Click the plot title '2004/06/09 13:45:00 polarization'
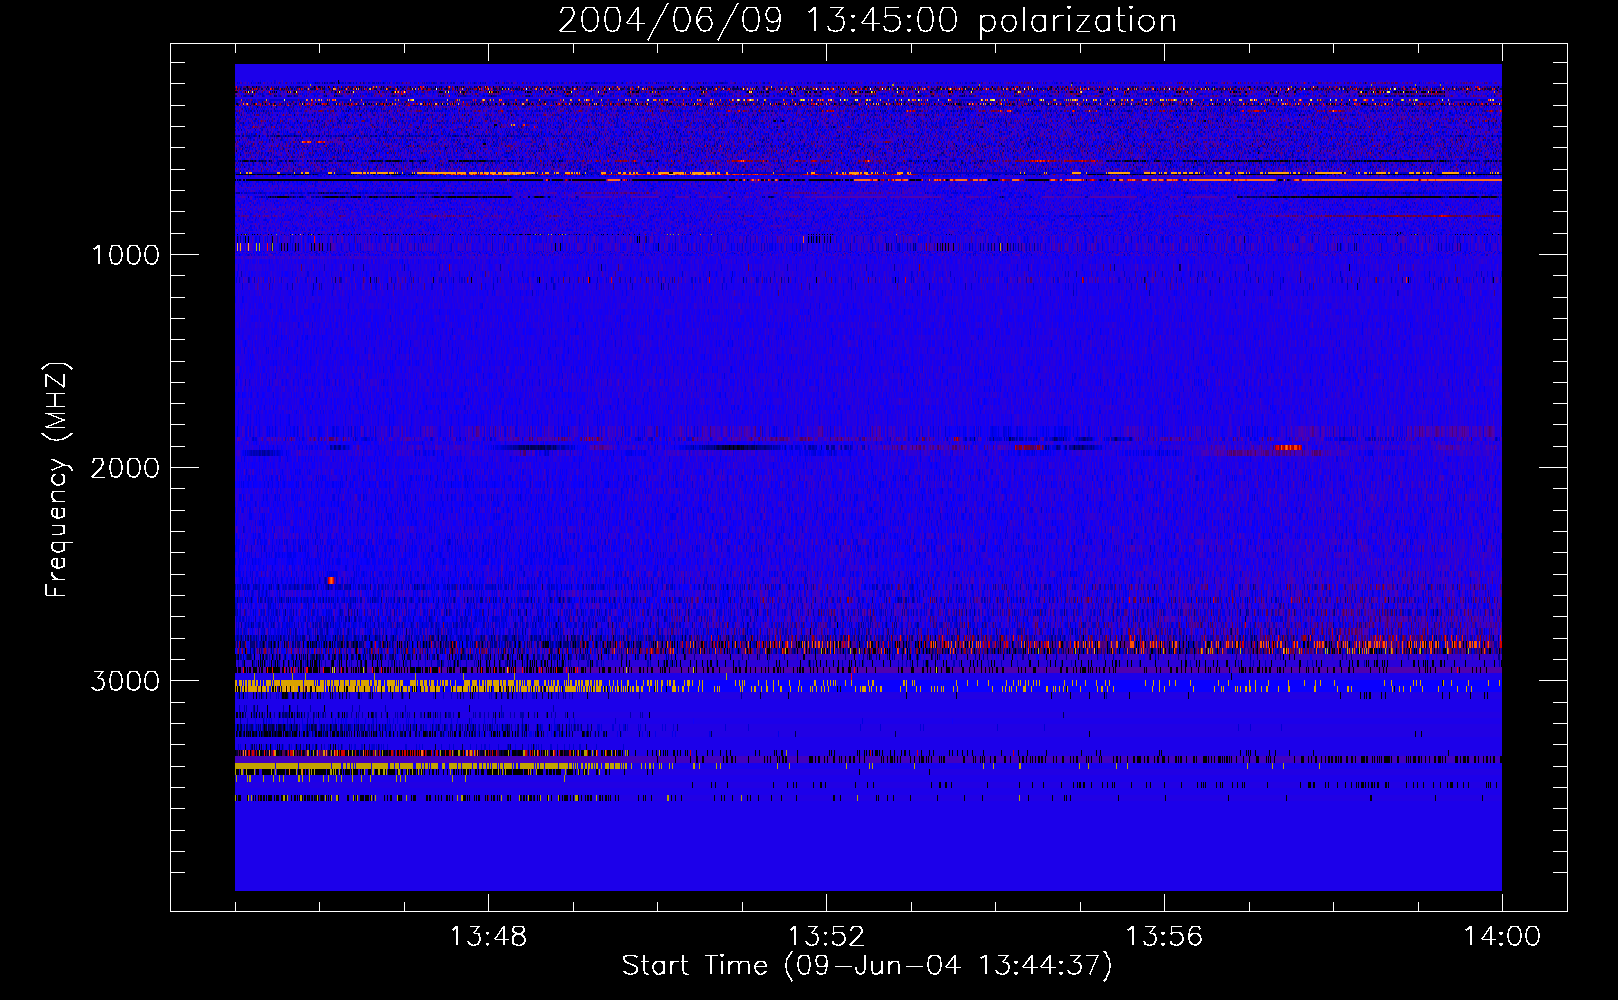Screen dimensions: 1618x1000 pyautogui.click(x=867, y=20)
